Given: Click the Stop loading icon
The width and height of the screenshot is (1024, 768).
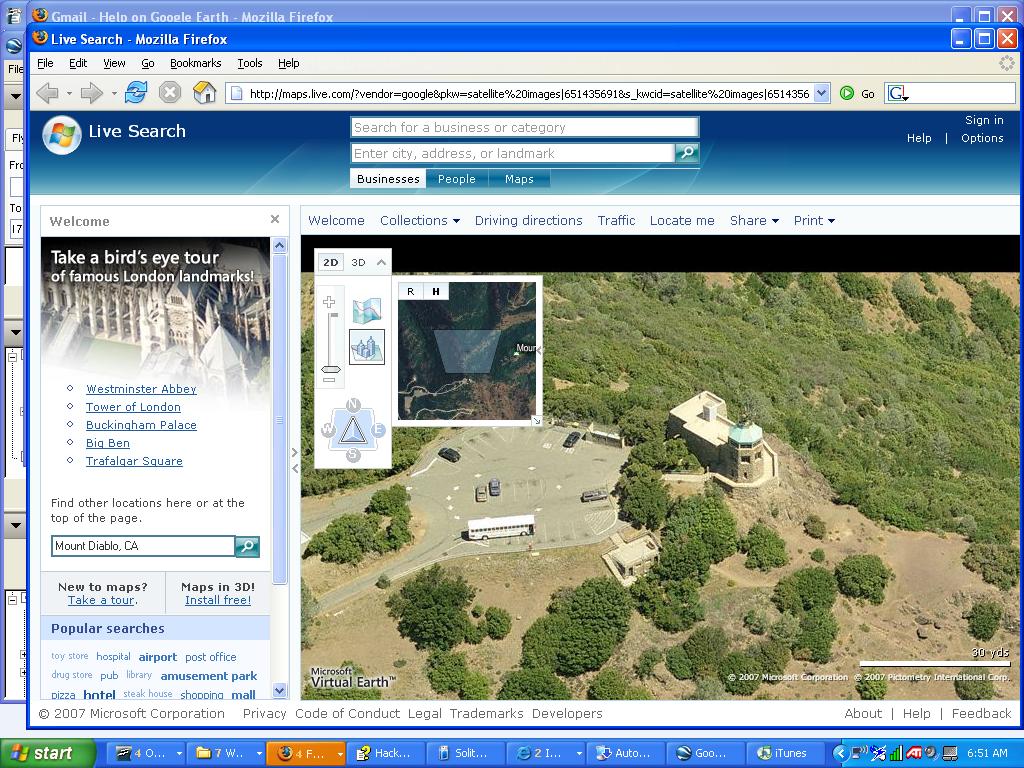Looking at the screenshot, I should [170, 93].
